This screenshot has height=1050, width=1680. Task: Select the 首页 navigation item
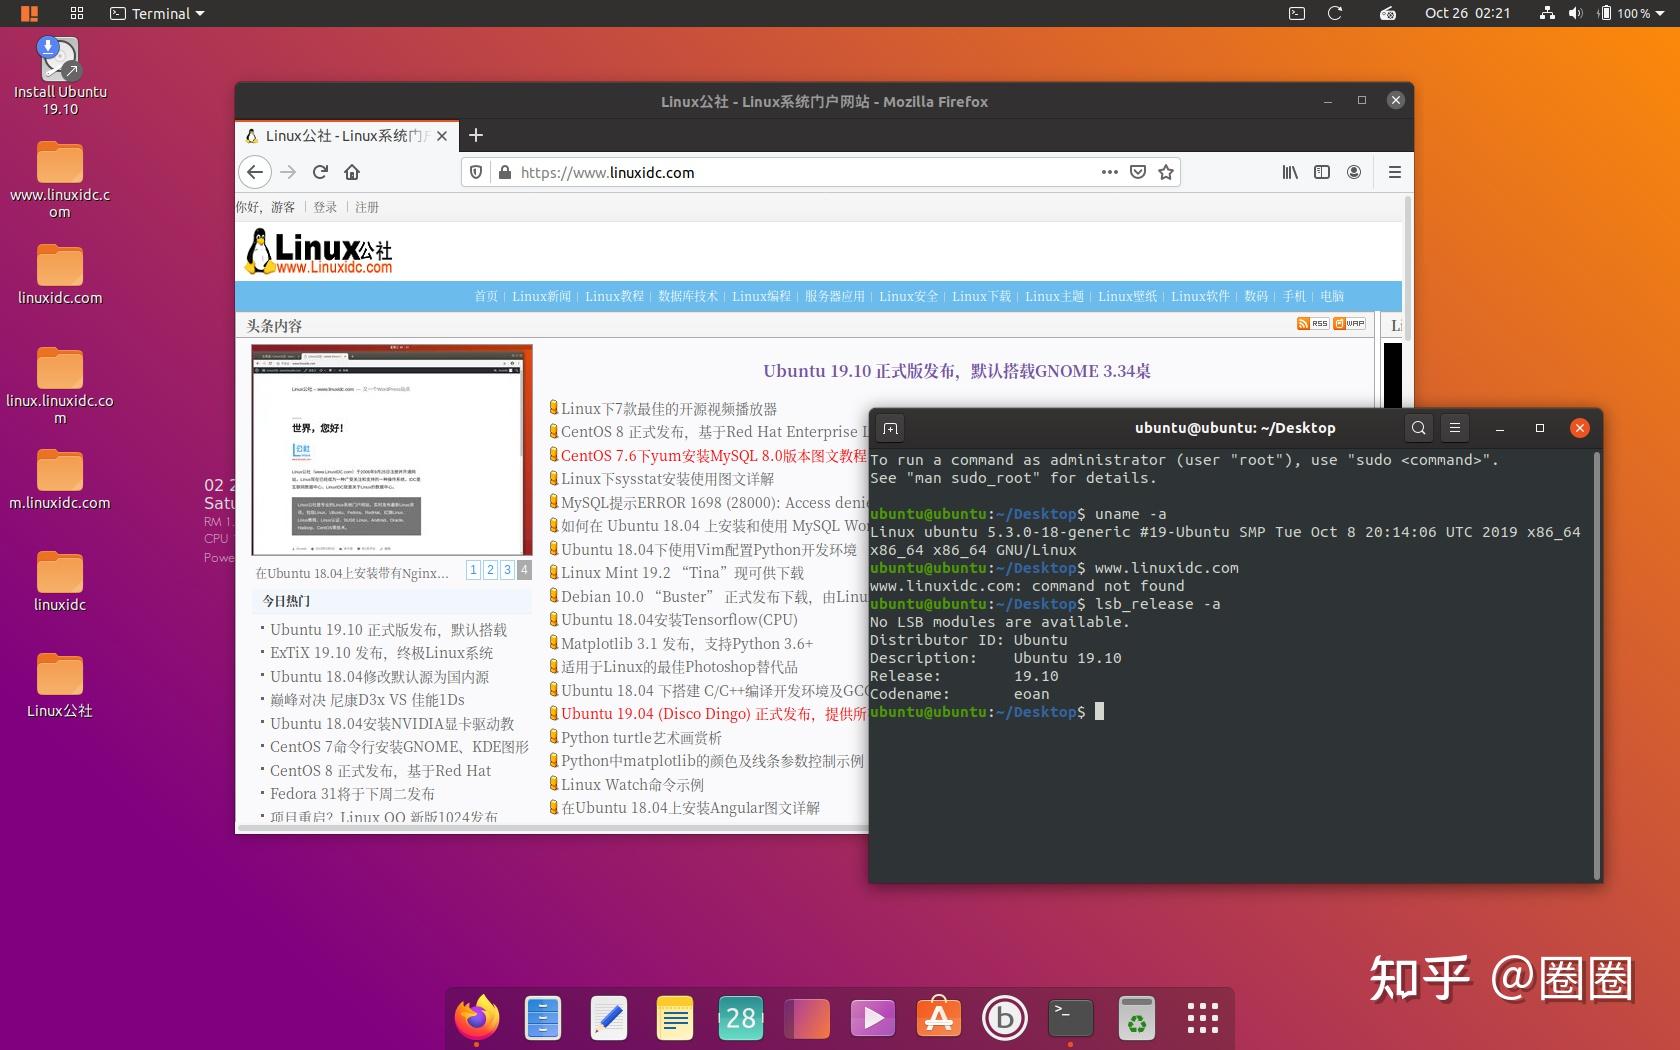pos(487,296)
